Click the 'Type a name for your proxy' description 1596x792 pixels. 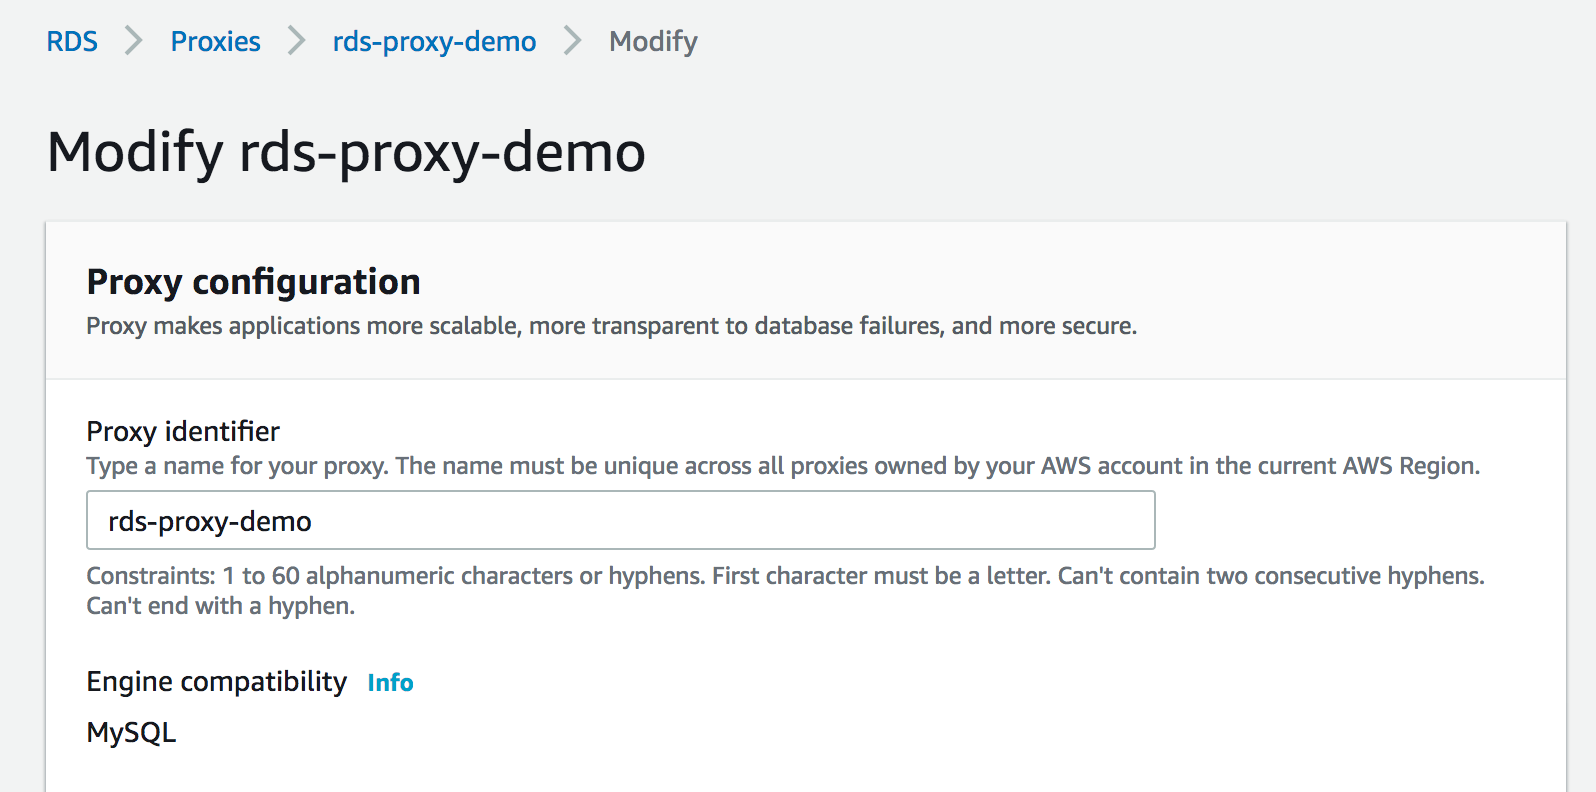point(783,466)
